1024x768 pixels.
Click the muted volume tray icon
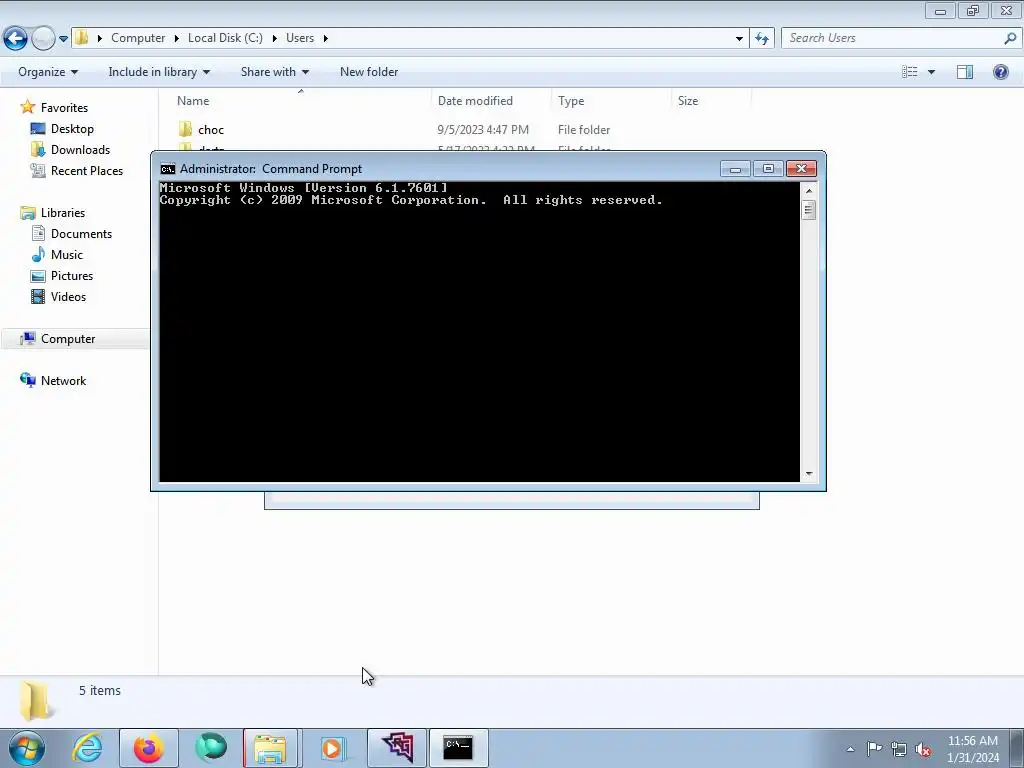[x=923, y=750]
